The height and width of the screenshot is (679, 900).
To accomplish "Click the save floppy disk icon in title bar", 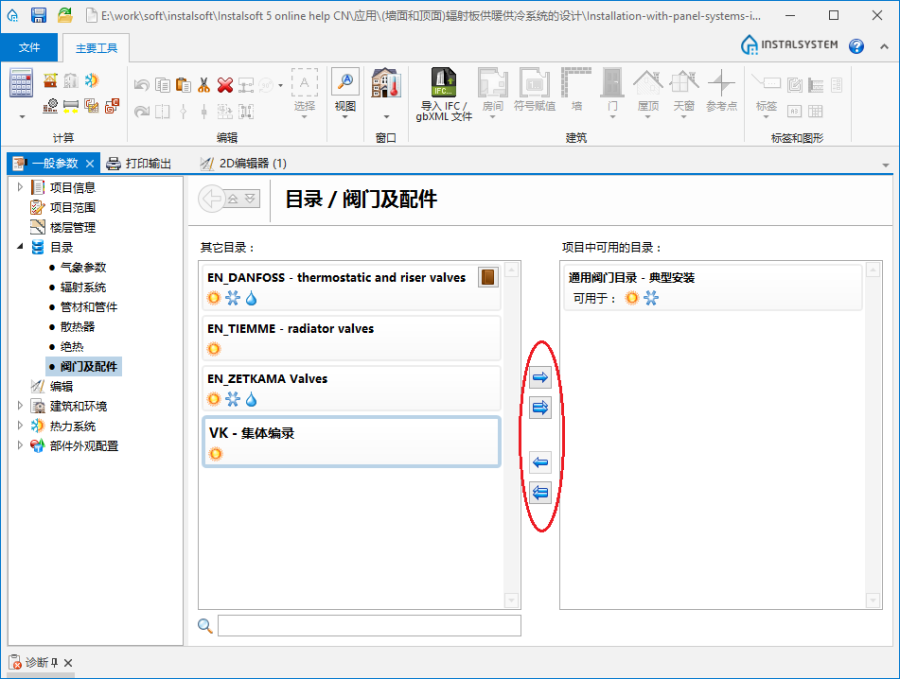I will coord(38,15).
